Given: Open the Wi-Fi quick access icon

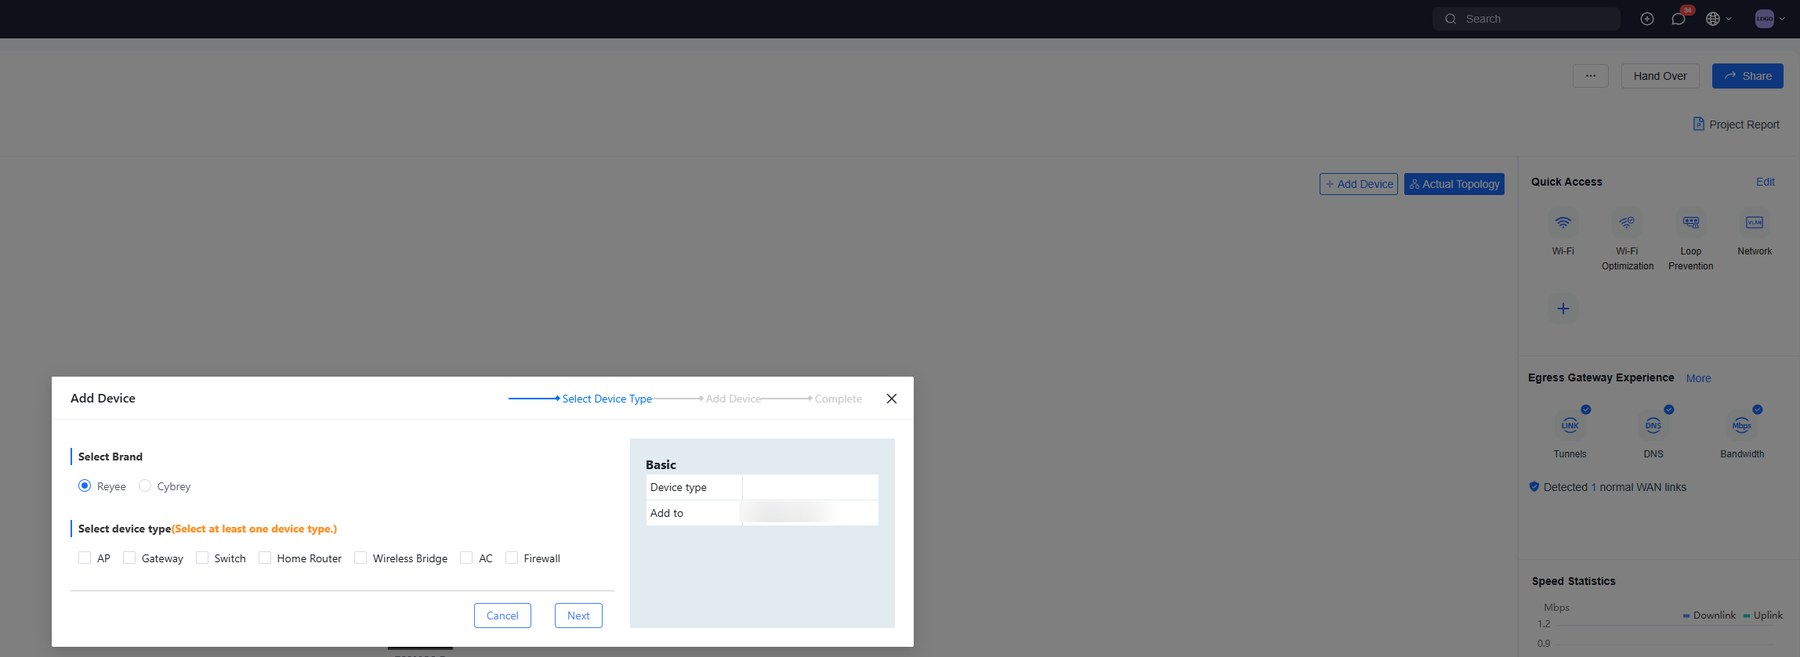Looking at the screenshot, I should [x=1563, y=222].
